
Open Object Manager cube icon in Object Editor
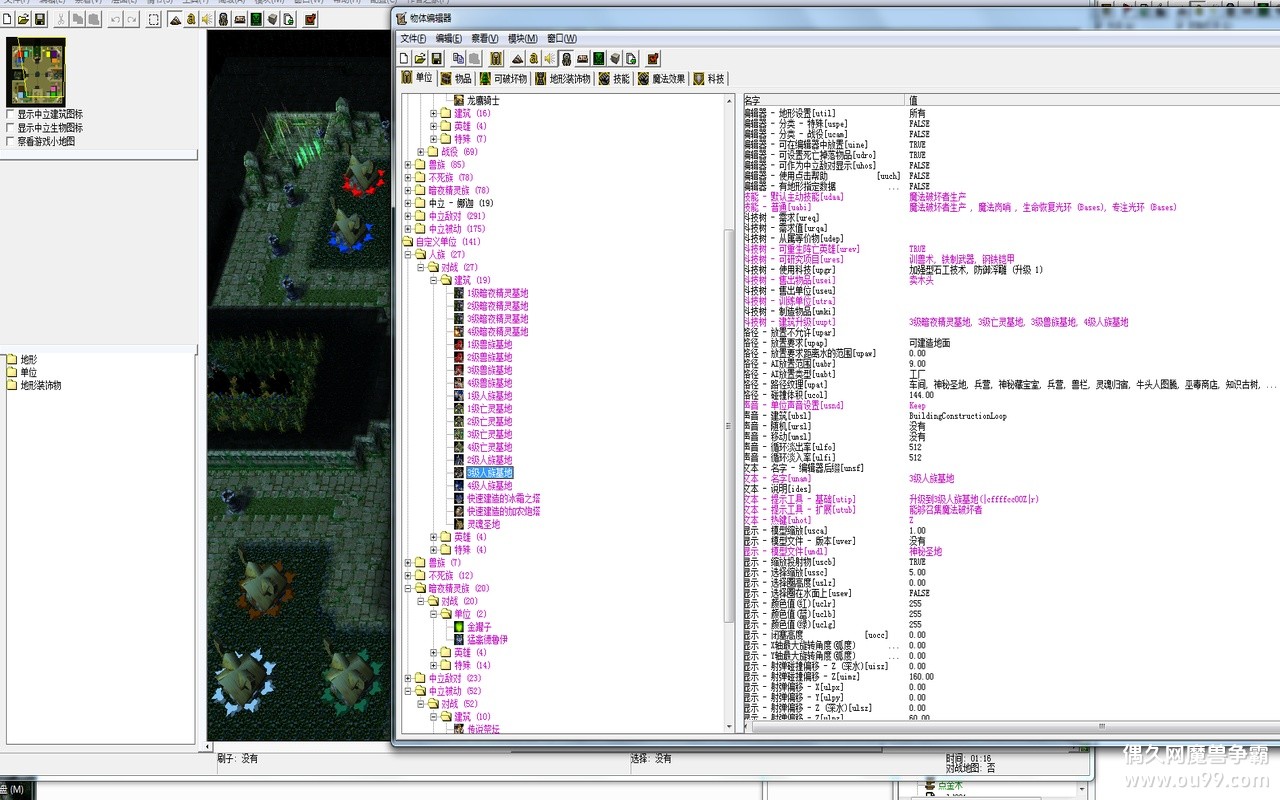(615, 58)
